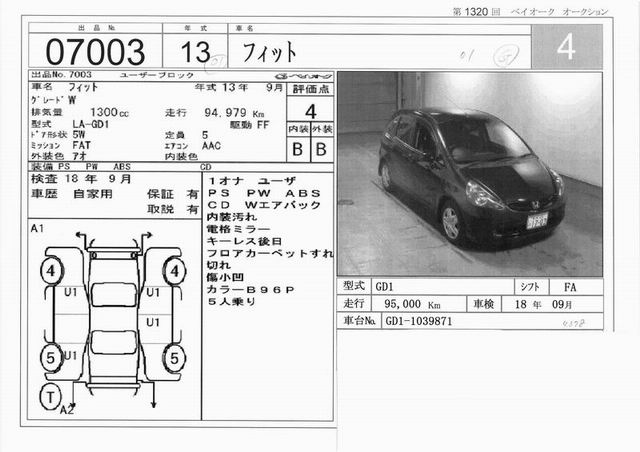Click the 定員 5 seating capacity entry
The height and width of the screenshot is (452, 640).
[187, 135]
